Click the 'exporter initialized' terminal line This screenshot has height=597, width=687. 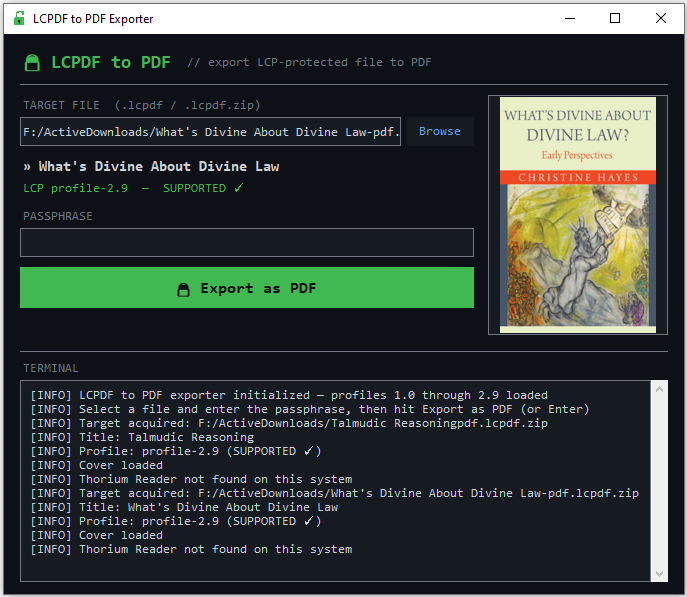pos(289,395)
